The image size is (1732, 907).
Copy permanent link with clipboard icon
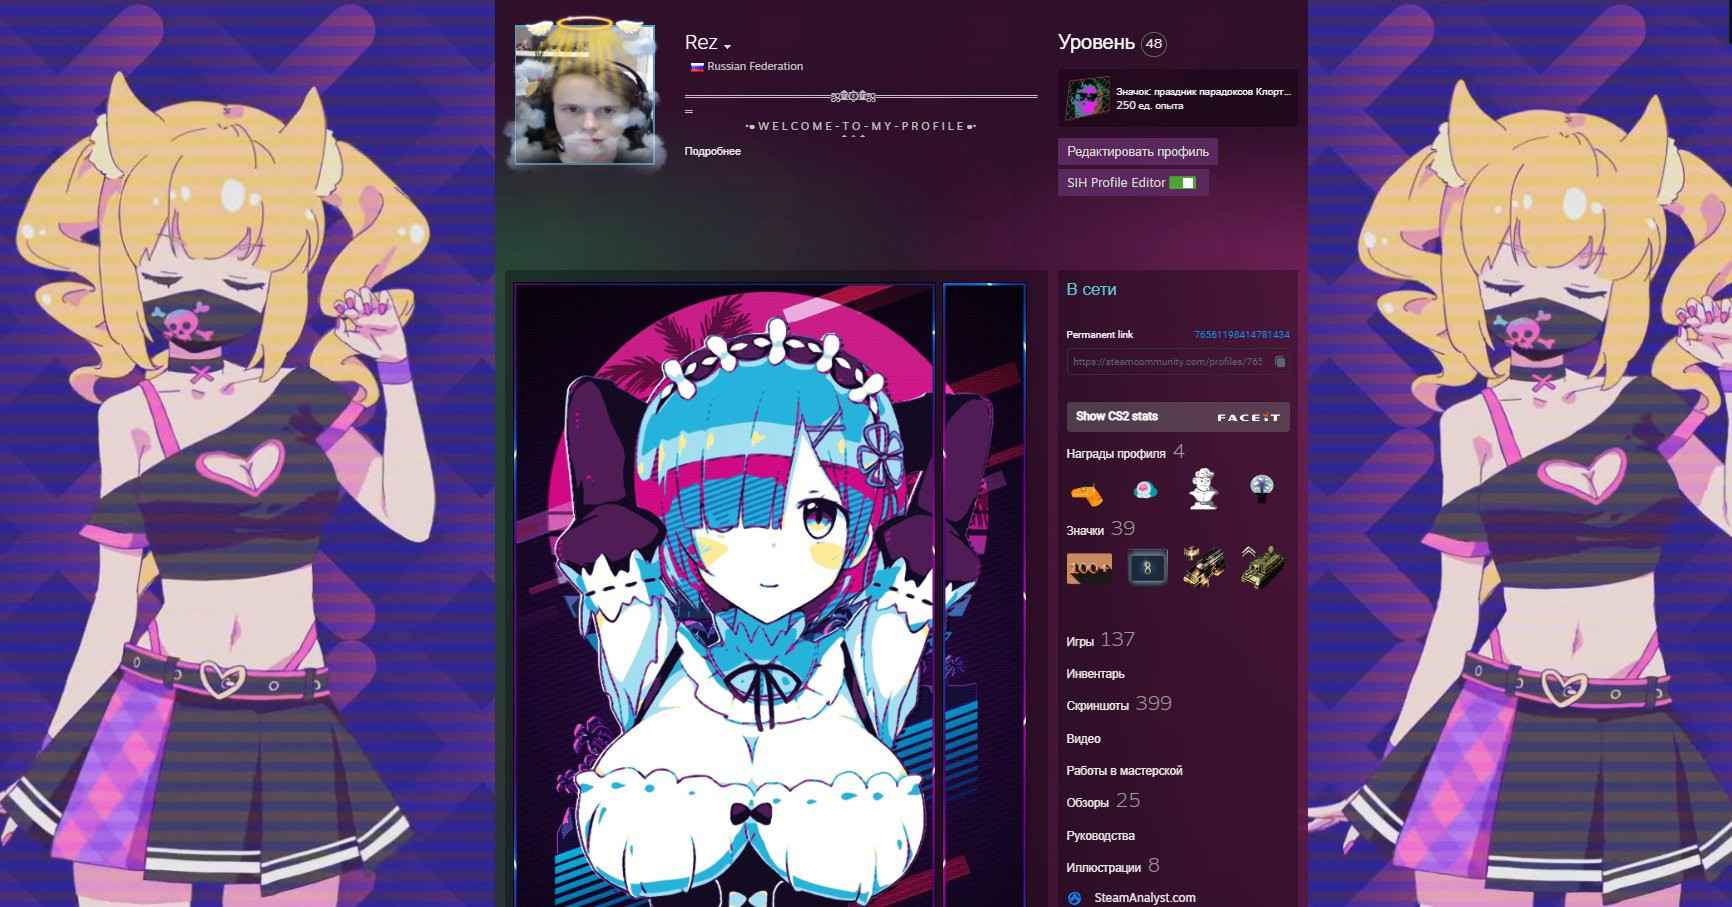(x=1280, y=362)
